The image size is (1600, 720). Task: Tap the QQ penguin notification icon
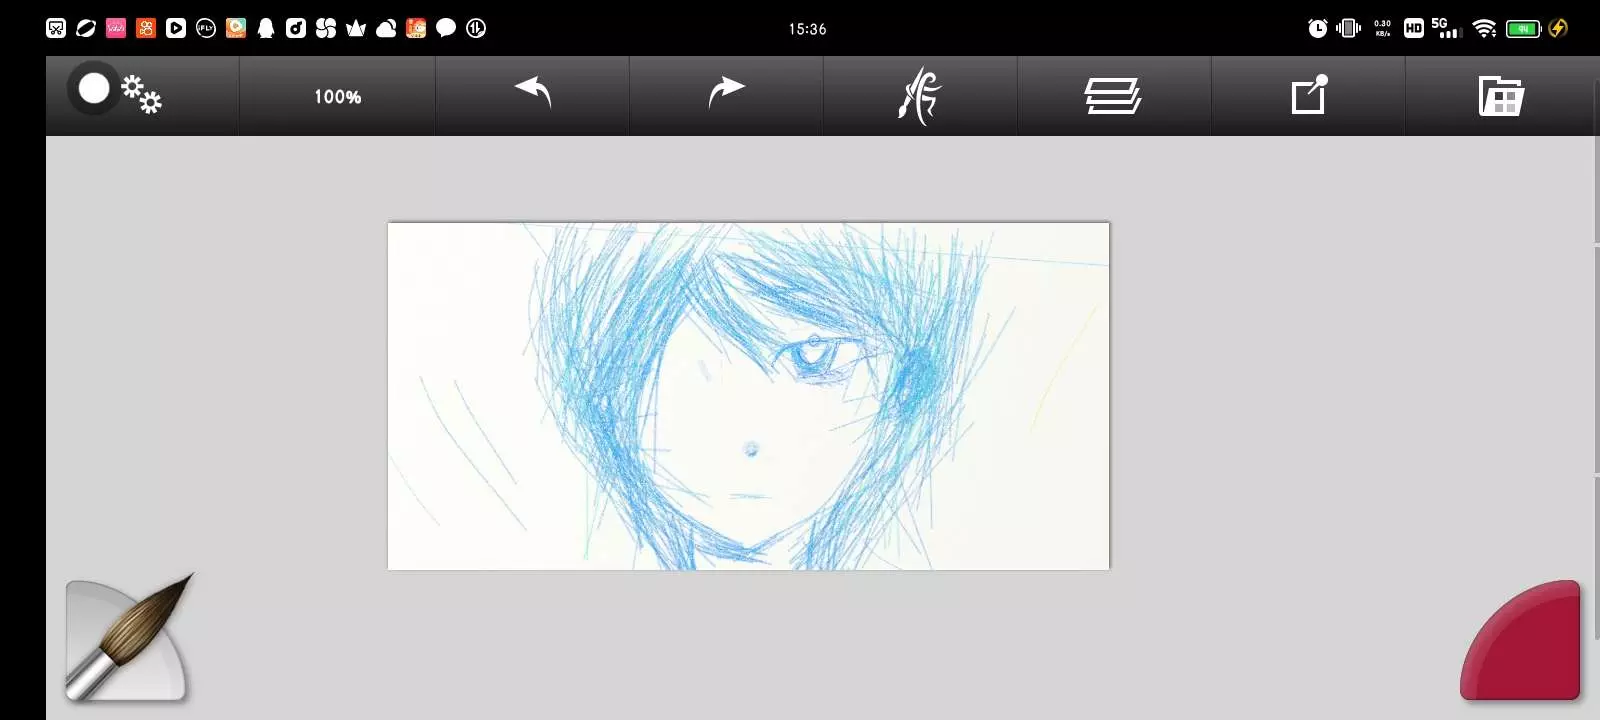tap(266, 28)
